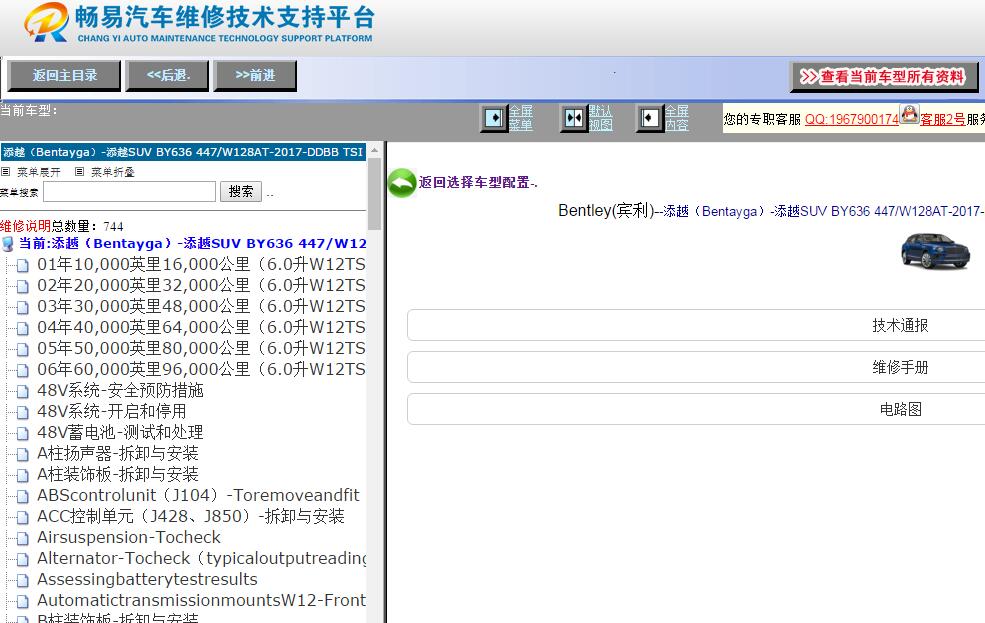
Task: Click the 搜索 search button
Action: [241, 192]
